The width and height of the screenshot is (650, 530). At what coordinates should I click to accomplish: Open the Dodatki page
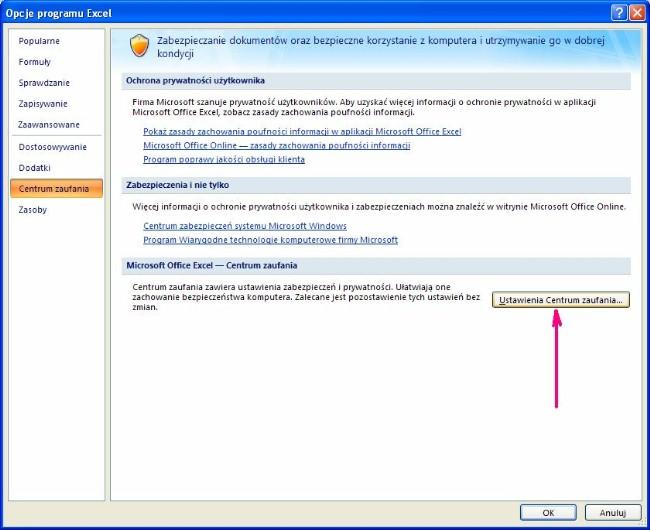pos(34,168)
